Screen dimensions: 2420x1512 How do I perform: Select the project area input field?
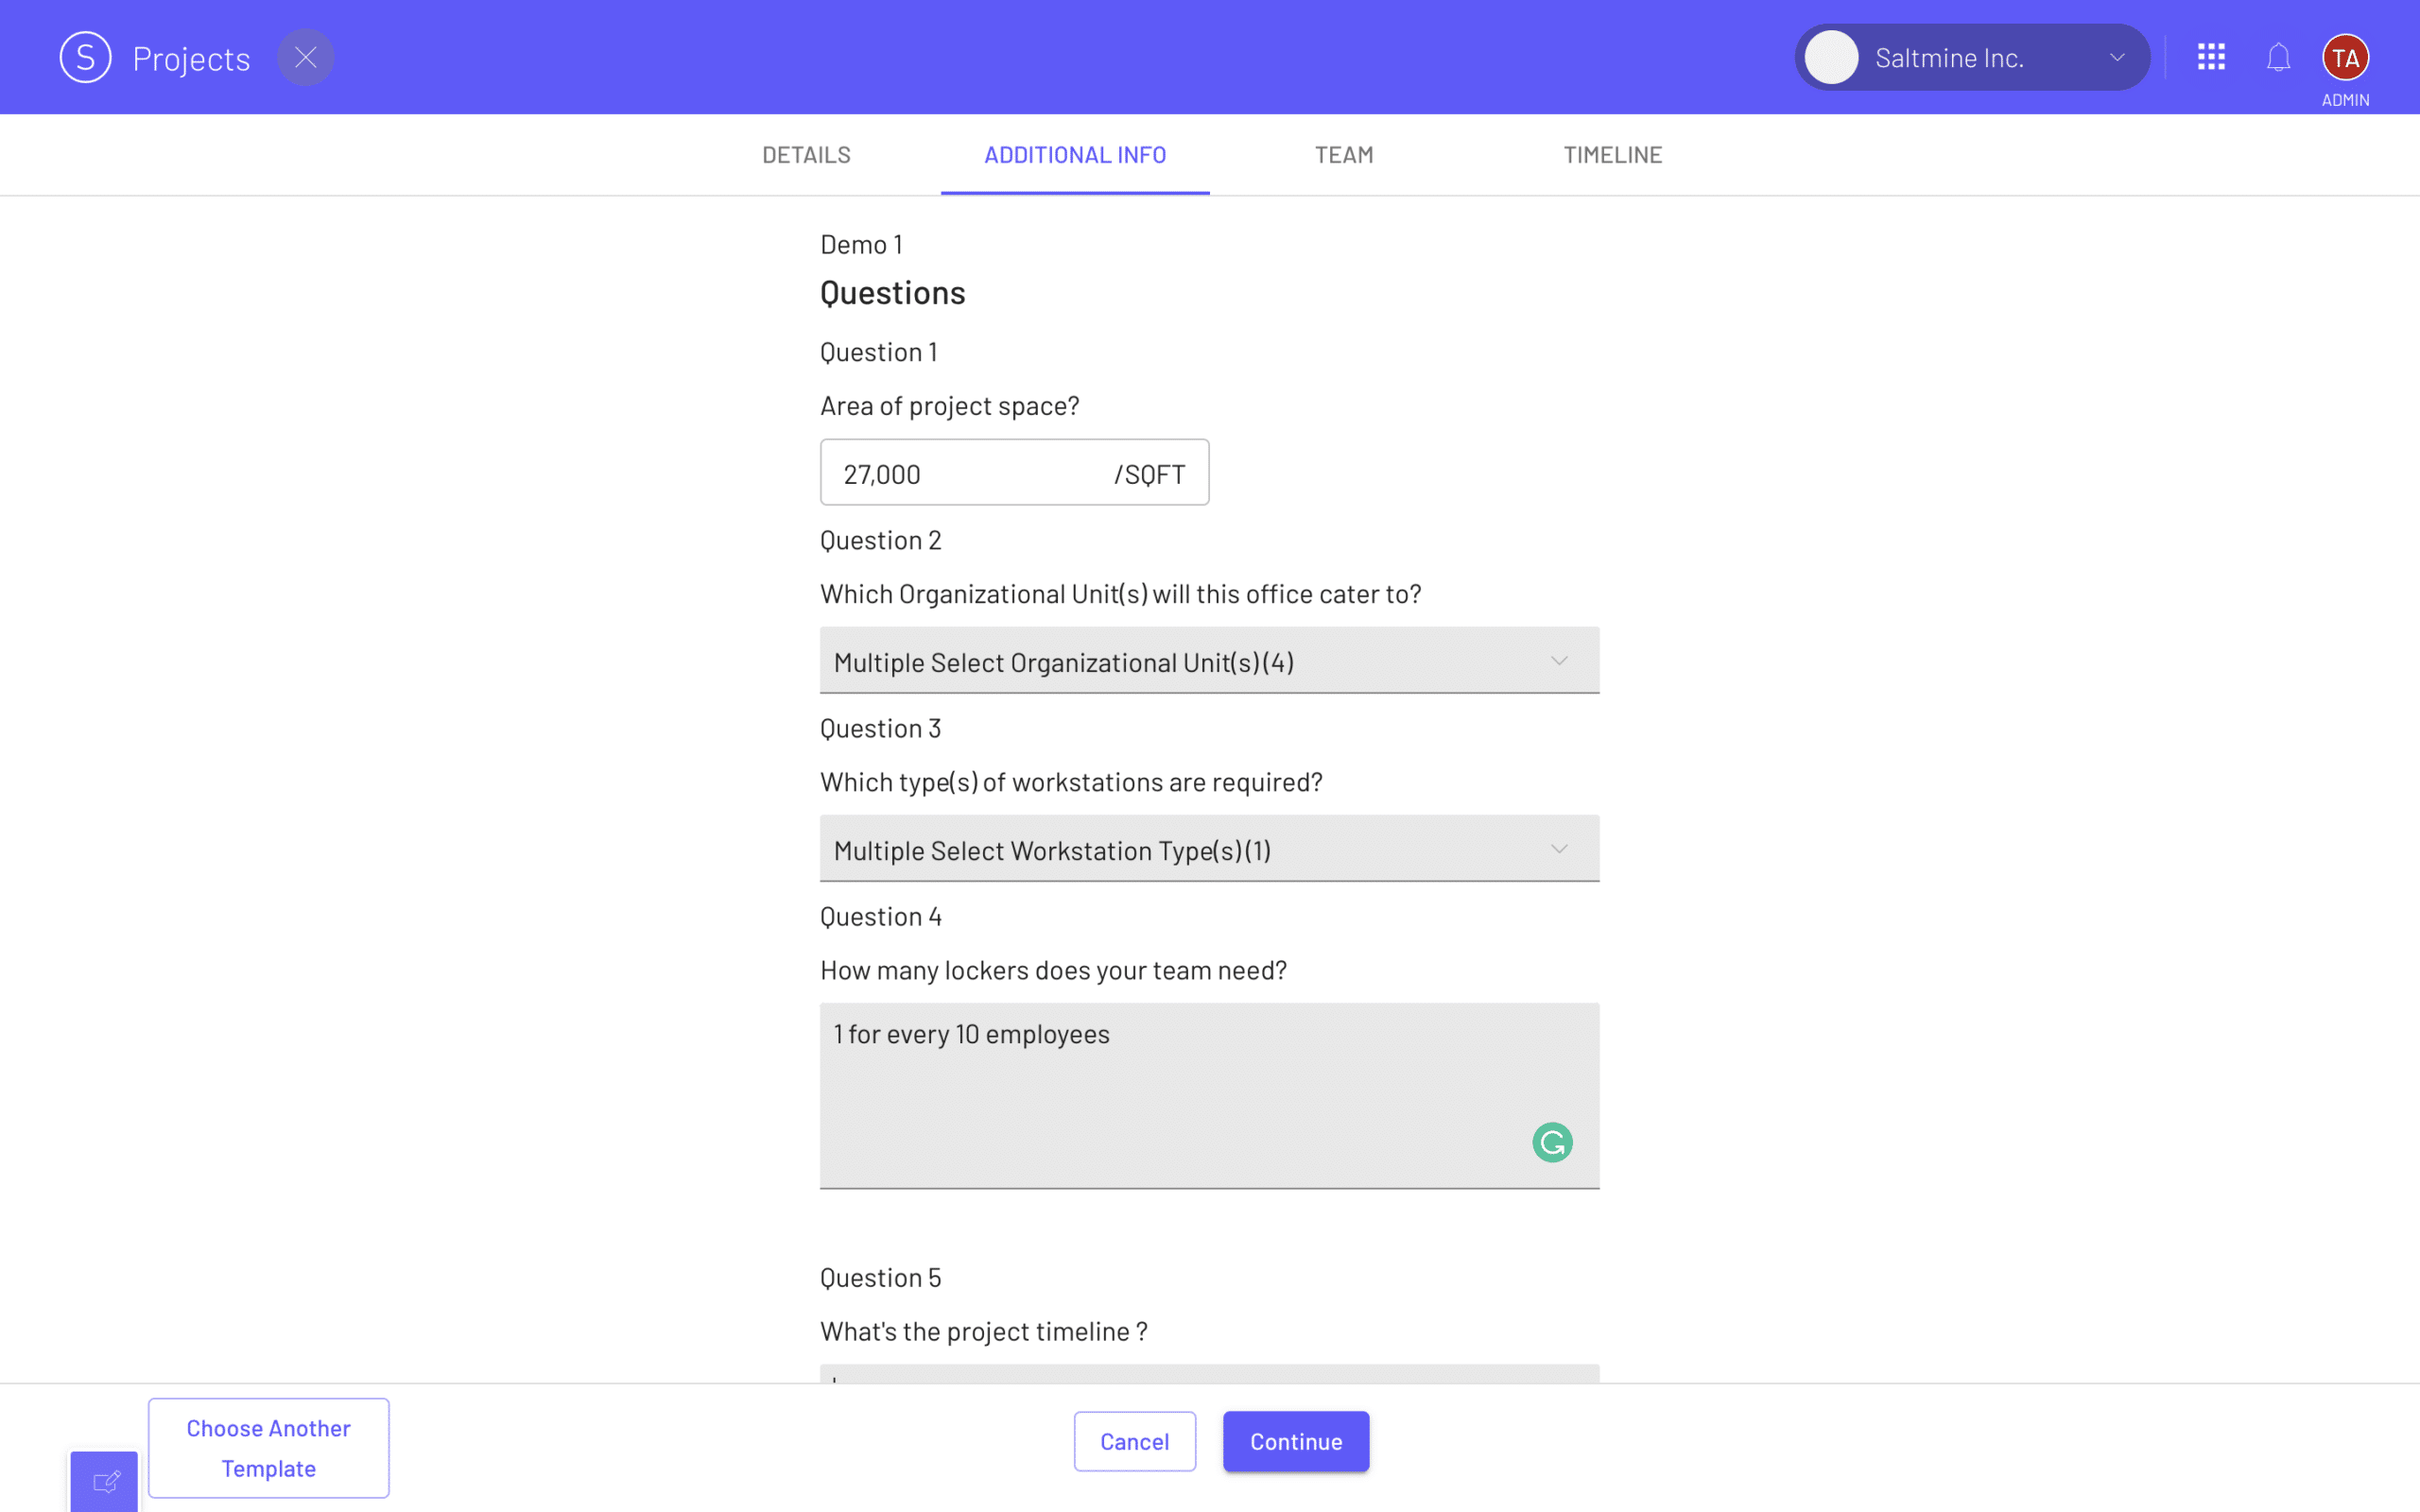pyautogui.click(x=1014, y=472)
